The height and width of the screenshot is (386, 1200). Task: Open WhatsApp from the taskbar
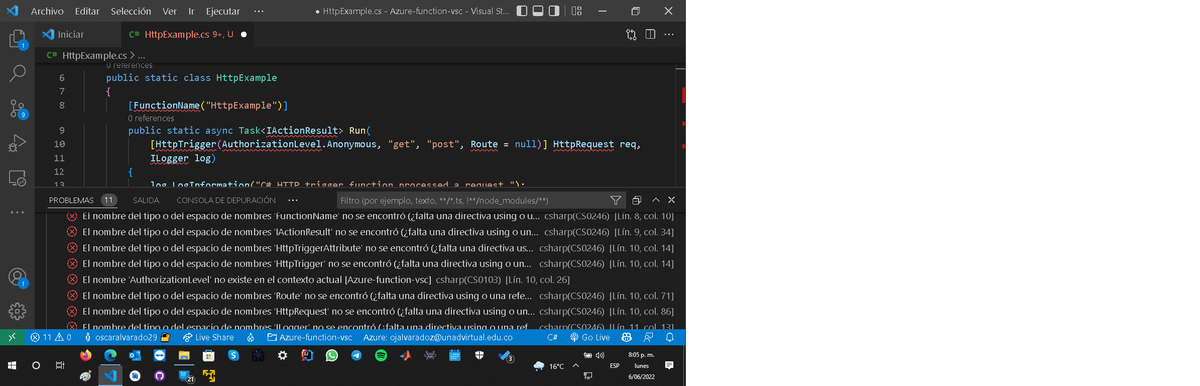[332, 355]
